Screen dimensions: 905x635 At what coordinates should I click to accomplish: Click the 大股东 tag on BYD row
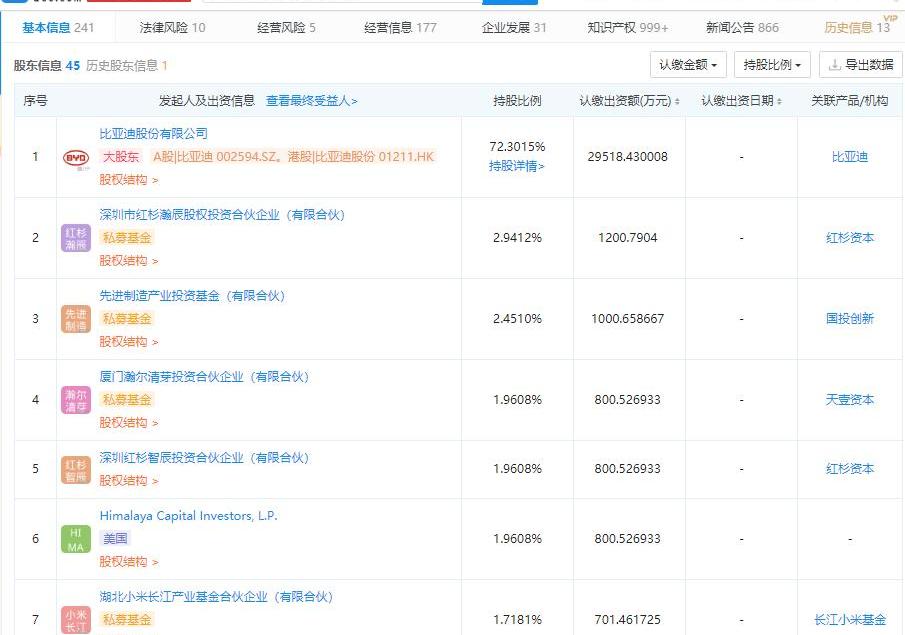(121, 156)
